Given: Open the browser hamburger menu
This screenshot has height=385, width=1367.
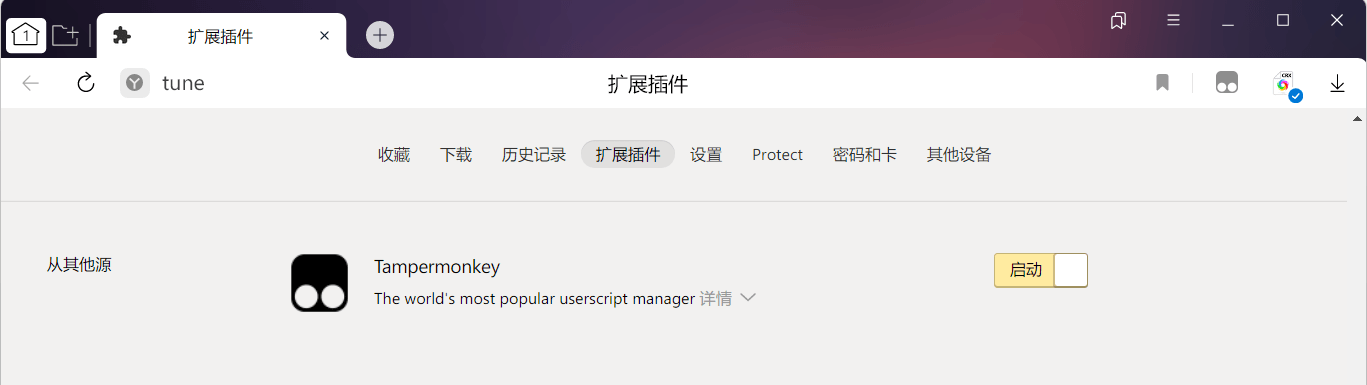Looking at the screenshot, I should (1174, 20).
